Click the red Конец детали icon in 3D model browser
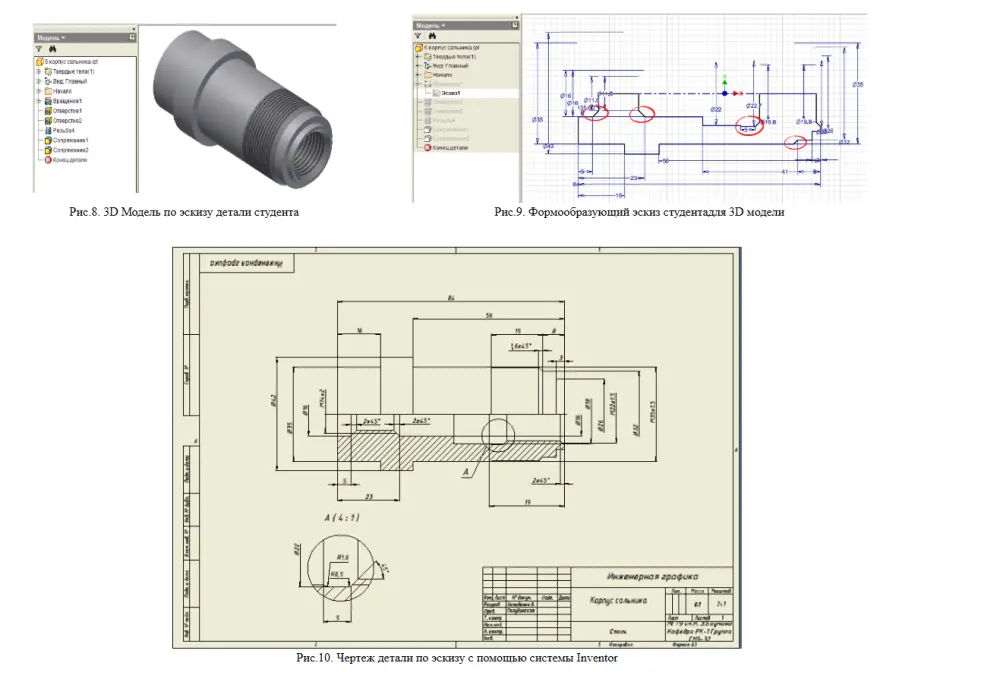This screenshot has height=682, width=1000. click(48, 159)
